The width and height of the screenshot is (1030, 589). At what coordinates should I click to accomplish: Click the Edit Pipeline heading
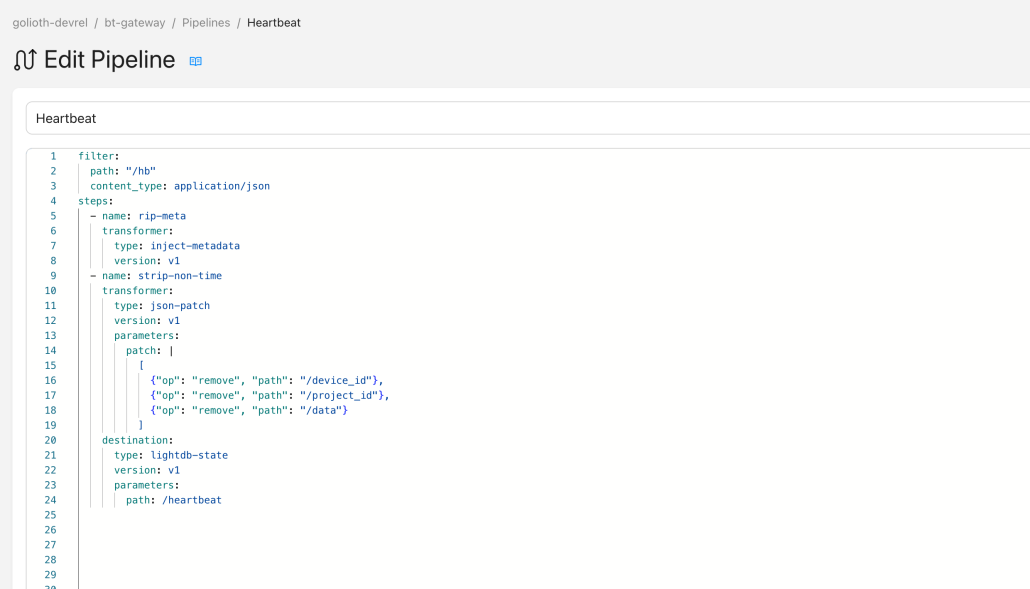(x=110, y=60)
